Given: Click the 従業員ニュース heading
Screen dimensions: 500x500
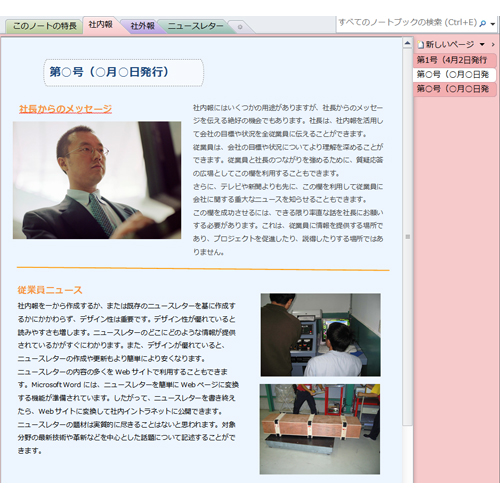Looking at the screenshot, I should 50,290.
